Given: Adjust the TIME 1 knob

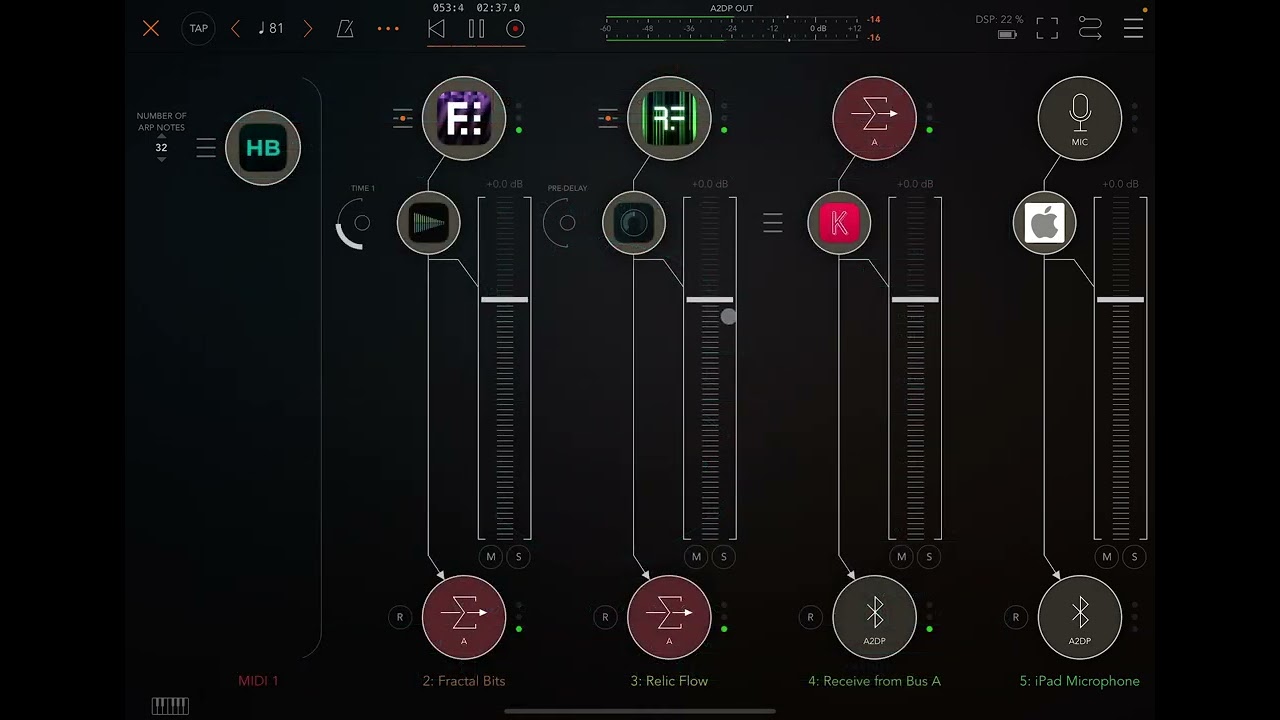Looking at the screenshot, I should 361,223.
